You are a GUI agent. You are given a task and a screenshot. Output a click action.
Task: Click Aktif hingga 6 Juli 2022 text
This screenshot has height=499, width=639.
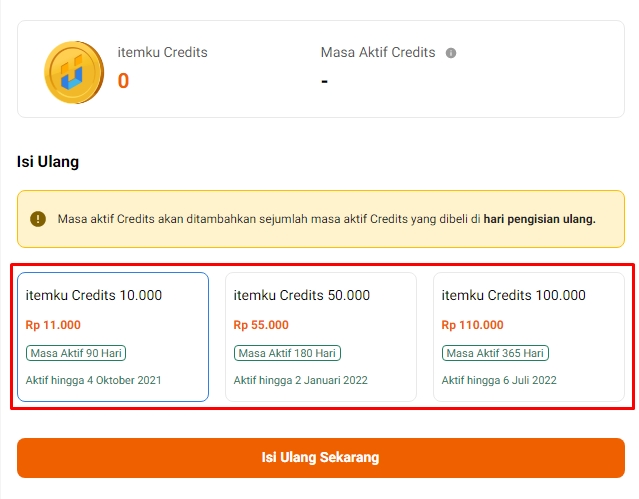[499, 380]
